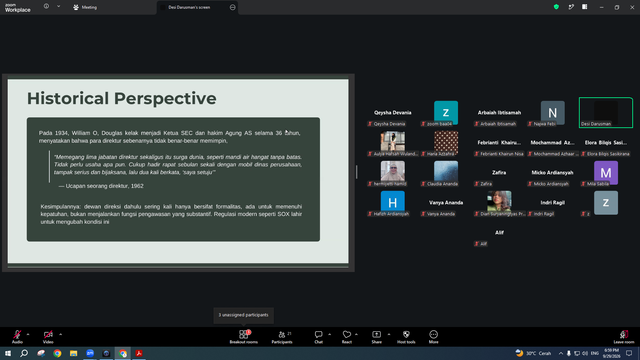The height and width of the screenshot is (360, 640).
Task: Click the ENG language indicator
Action: coord(595,353)
